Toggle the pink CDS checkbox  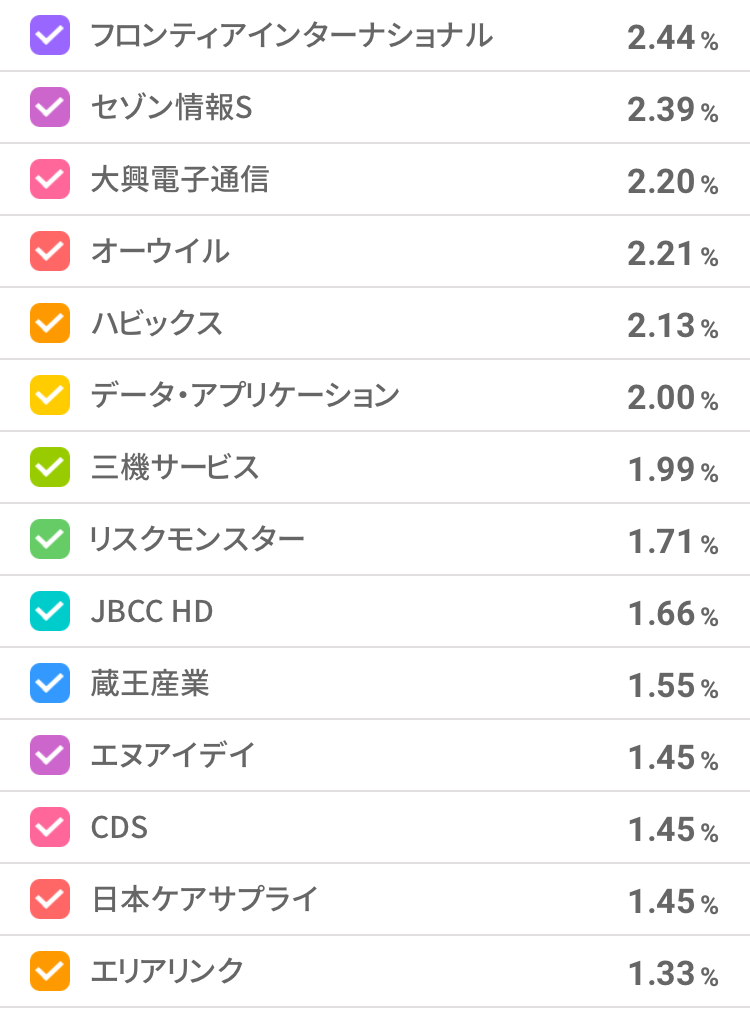pyautogui.click(x=50, y=828)
